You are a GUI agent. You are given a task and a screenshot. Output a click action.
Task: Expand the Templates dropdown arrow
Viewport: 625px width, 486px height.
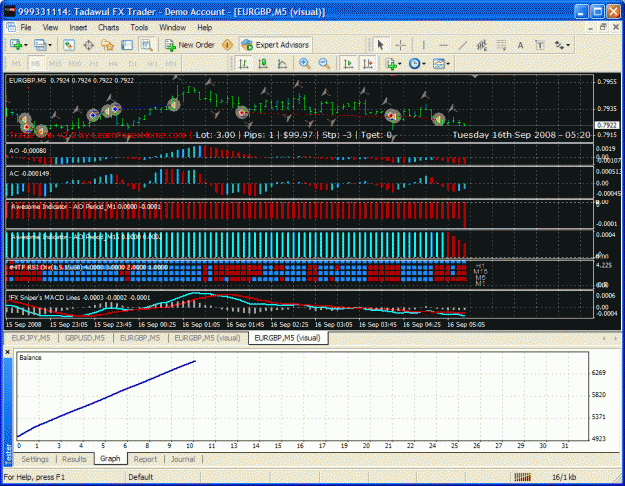448,64
